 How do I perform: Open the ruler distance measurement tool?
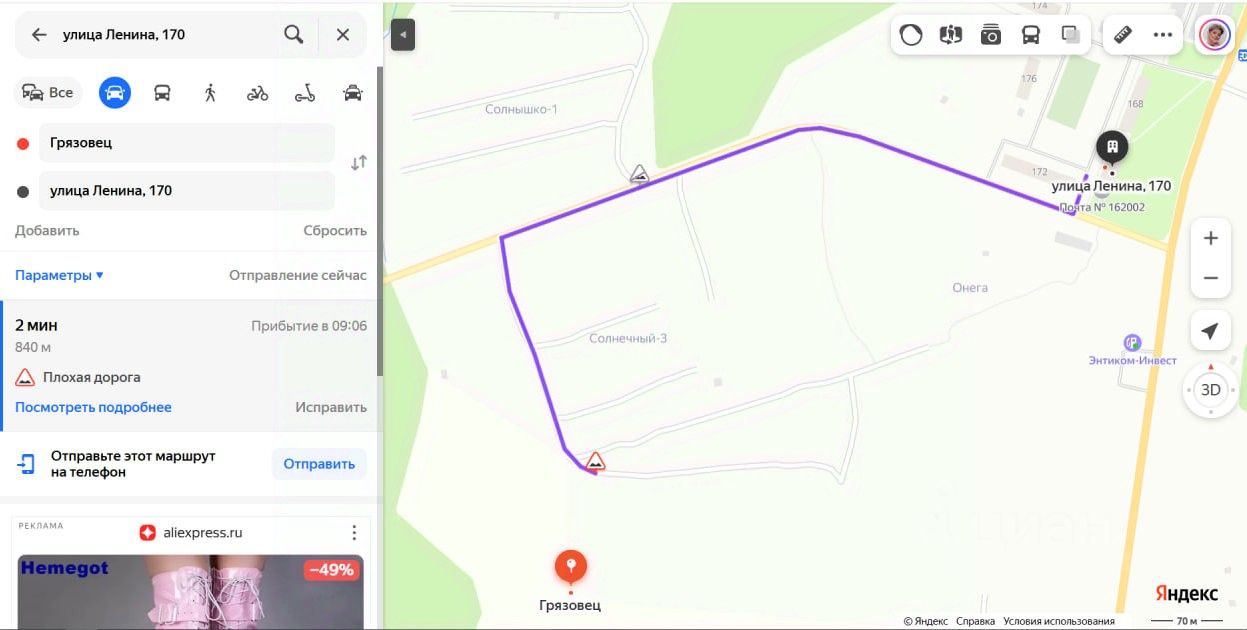tap(1122, 35)
